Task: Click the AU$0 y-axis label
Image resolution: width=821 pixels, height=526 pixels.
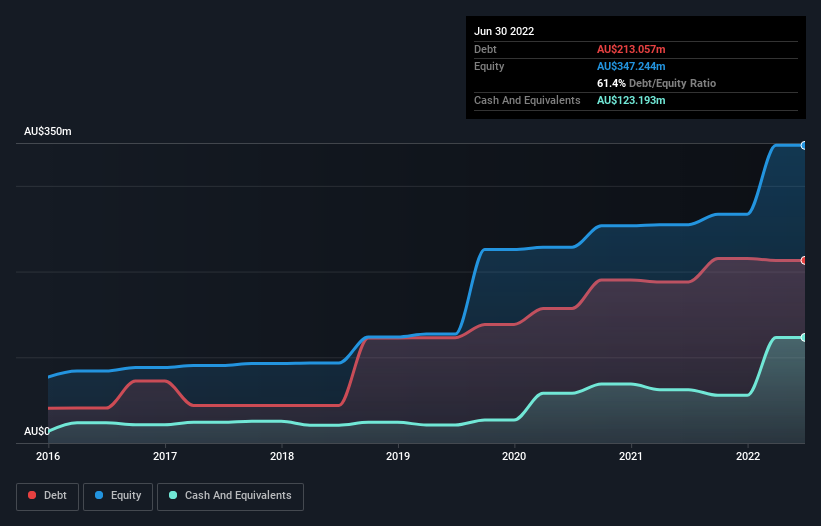Action: click(37, 431)
